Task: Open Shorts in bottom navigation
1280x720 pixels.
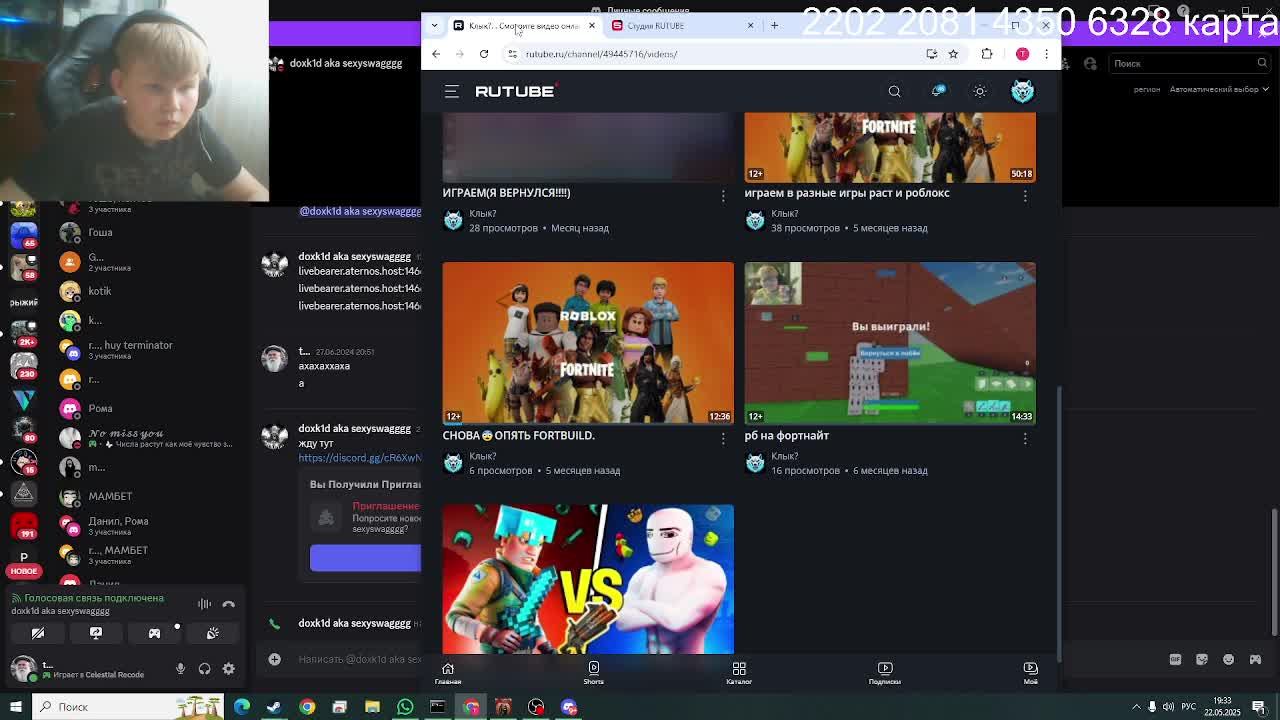Action: 593,673
